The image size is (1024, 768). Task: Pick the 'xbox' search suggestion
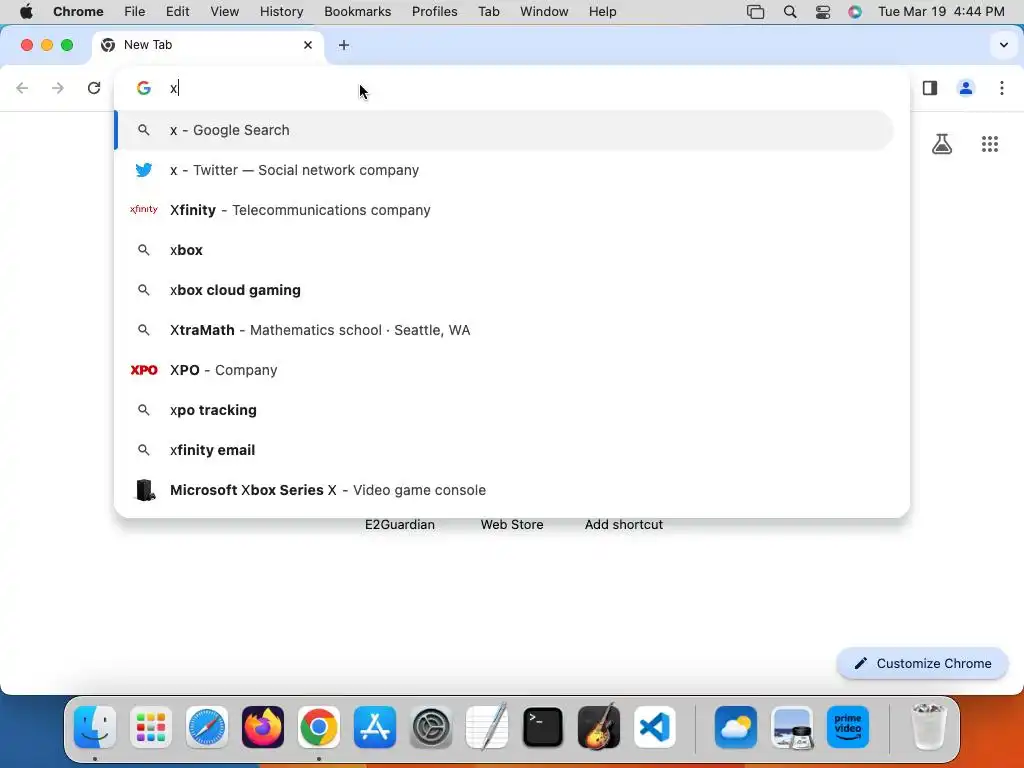pyautogui.click(x=505, y=250)
